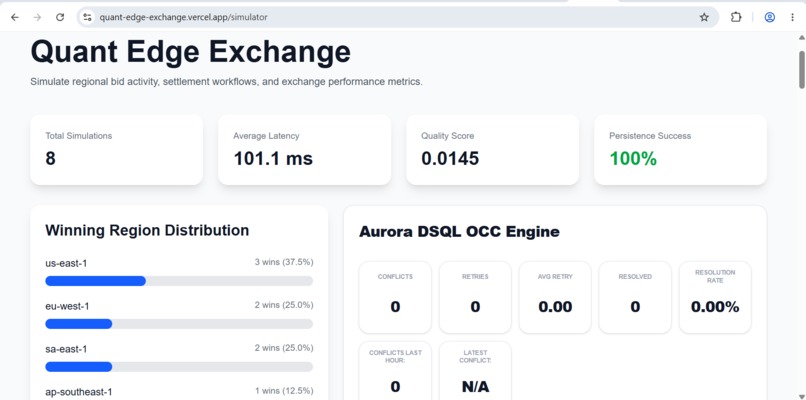Open the Extensions puzzle icon
Image resolution: width=806 pixels, height=400 pixels.
point(736,17)
